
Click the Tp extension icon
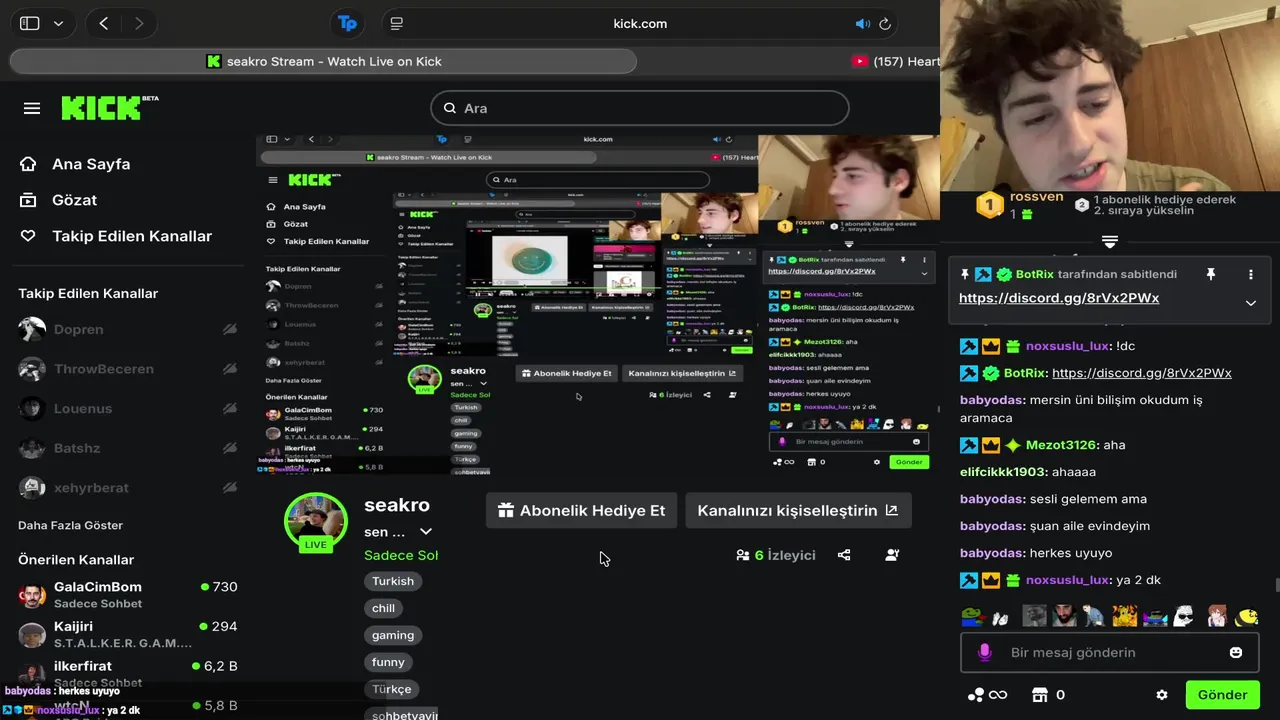click(x=347, y=23)
